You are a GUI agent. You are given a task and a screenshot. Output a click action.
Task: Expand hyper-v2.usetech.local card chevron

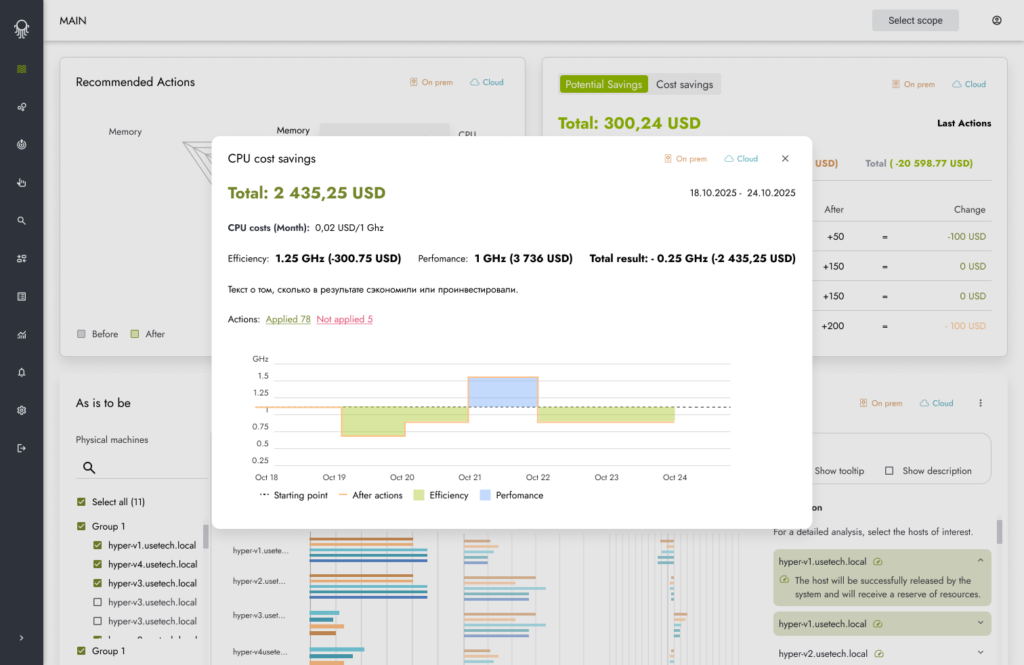pos(980,653)
